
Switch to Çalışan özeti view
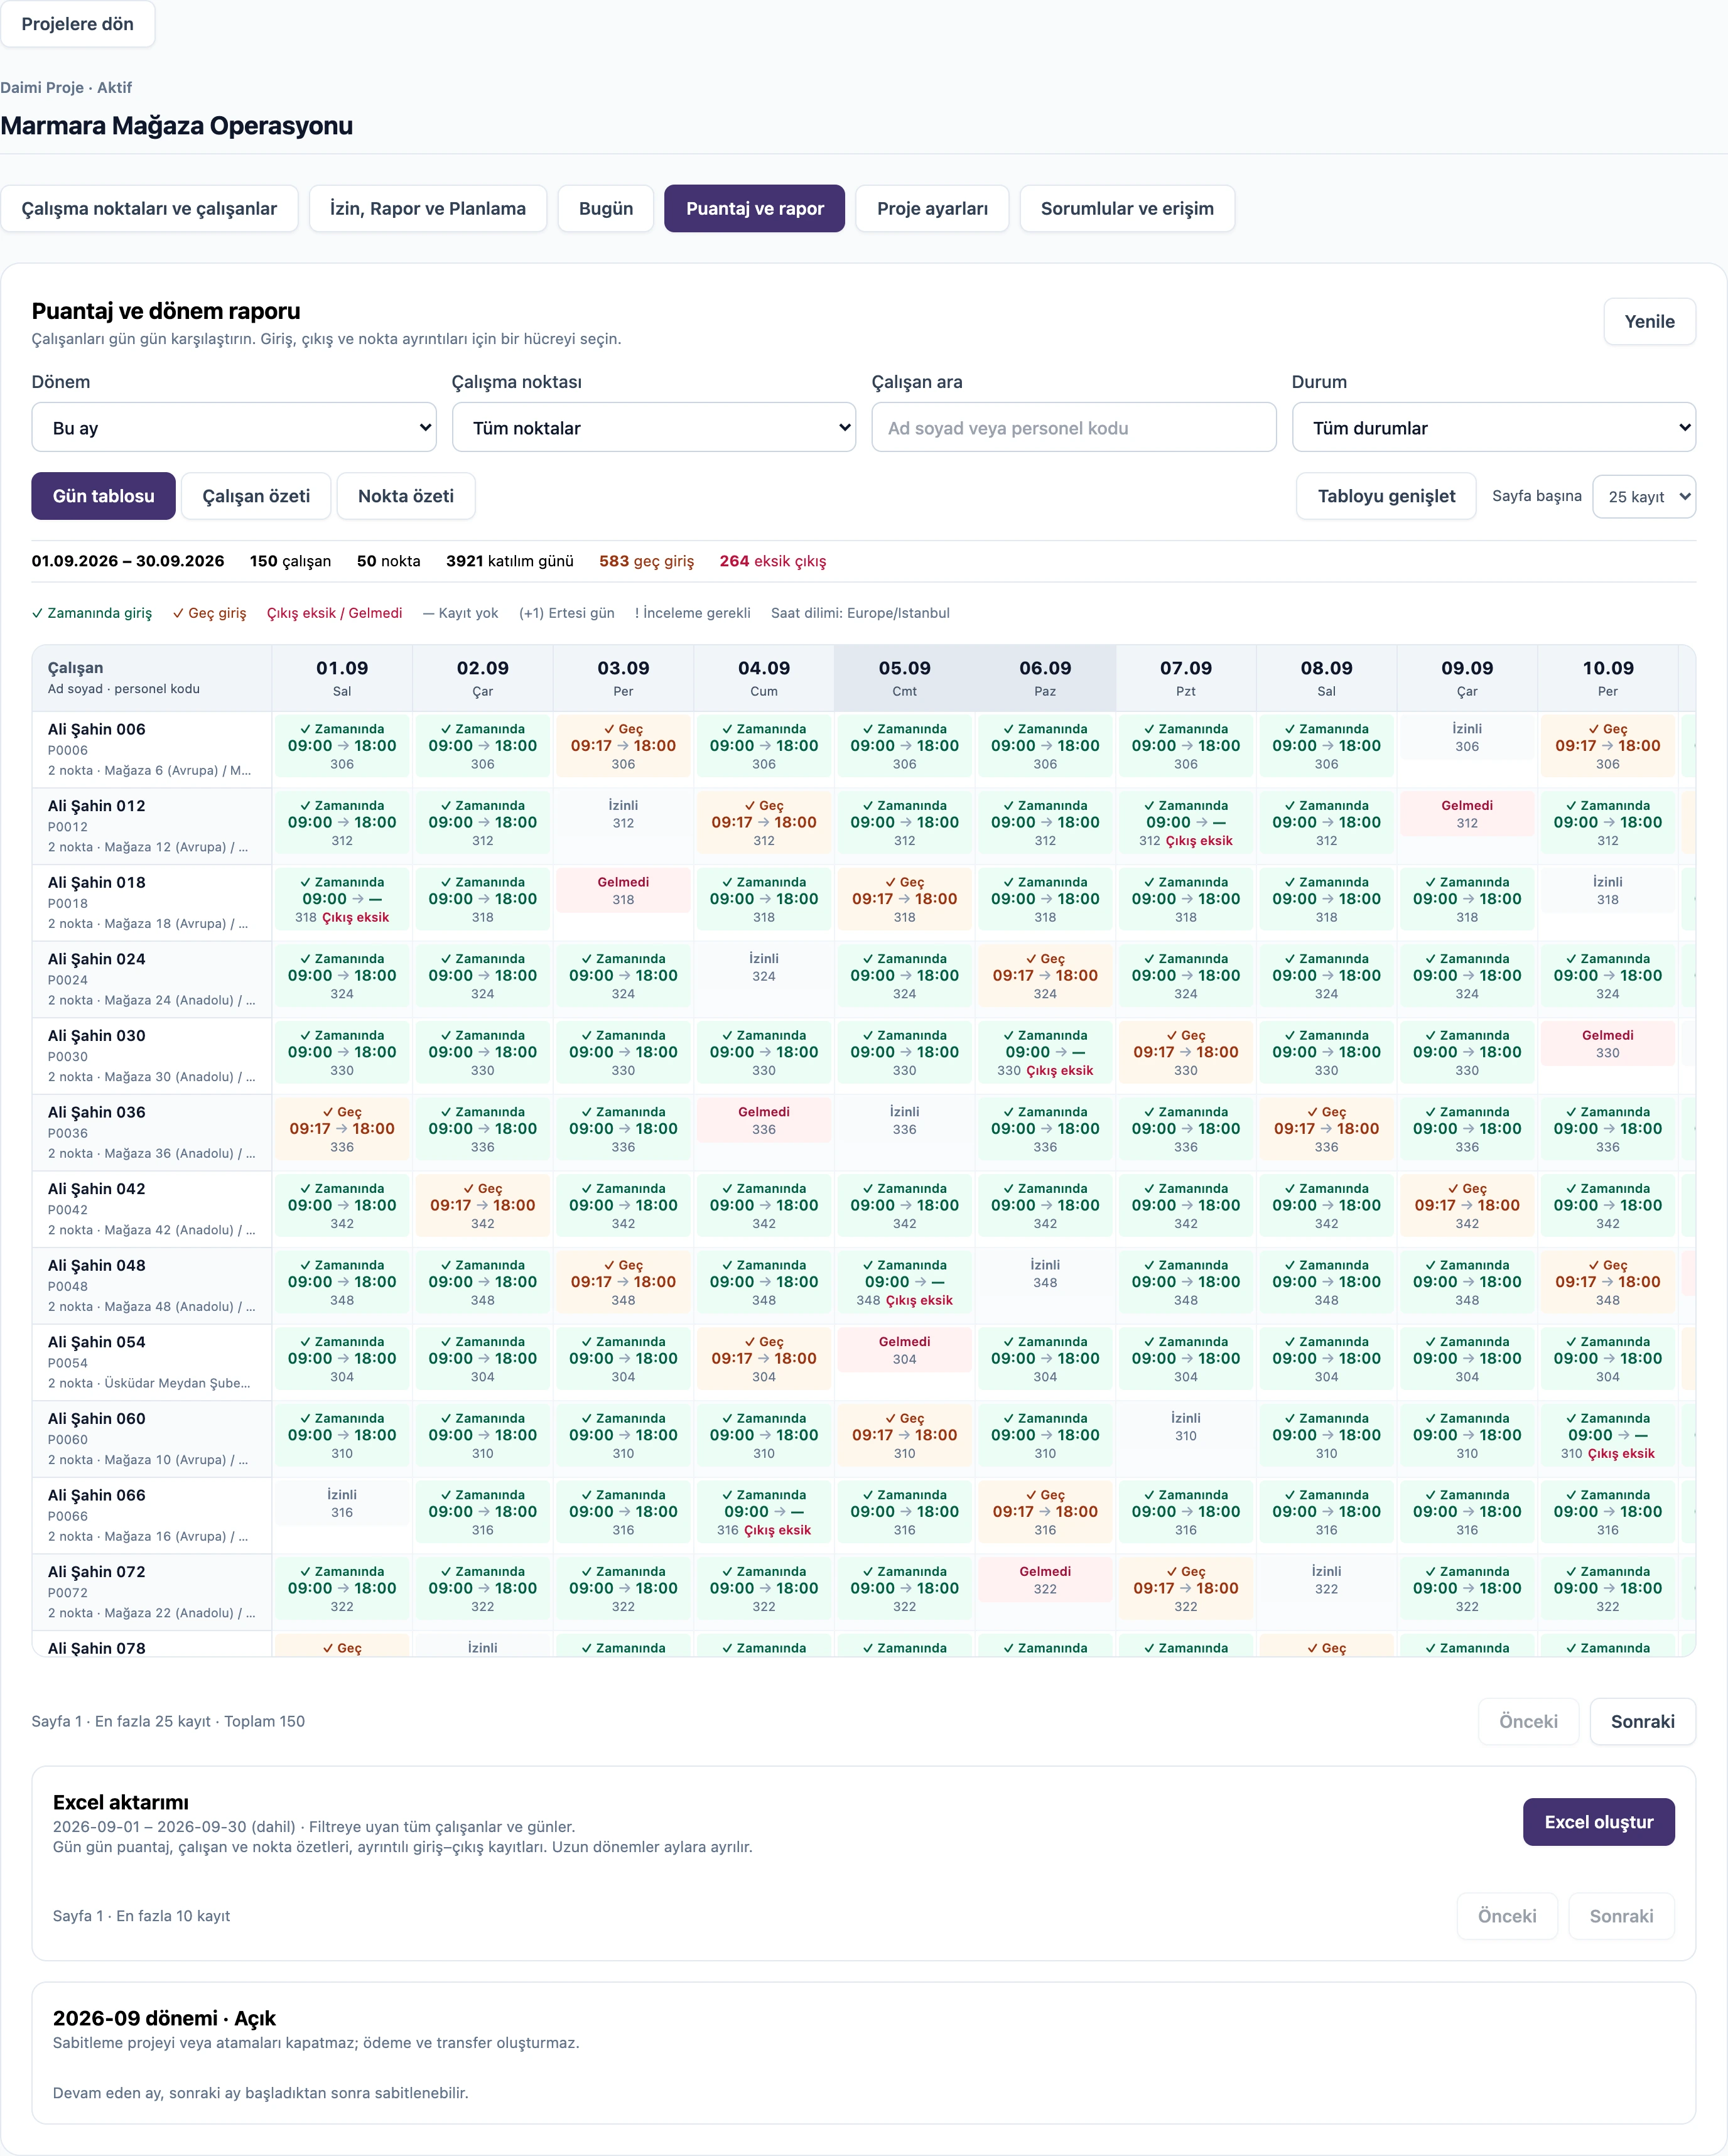coord(256,496)
